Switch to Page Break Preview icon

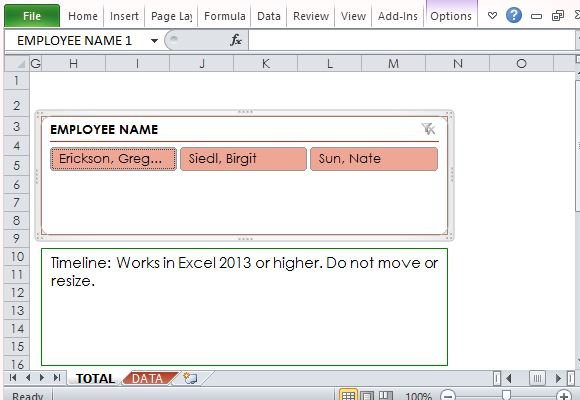point(385,396)
